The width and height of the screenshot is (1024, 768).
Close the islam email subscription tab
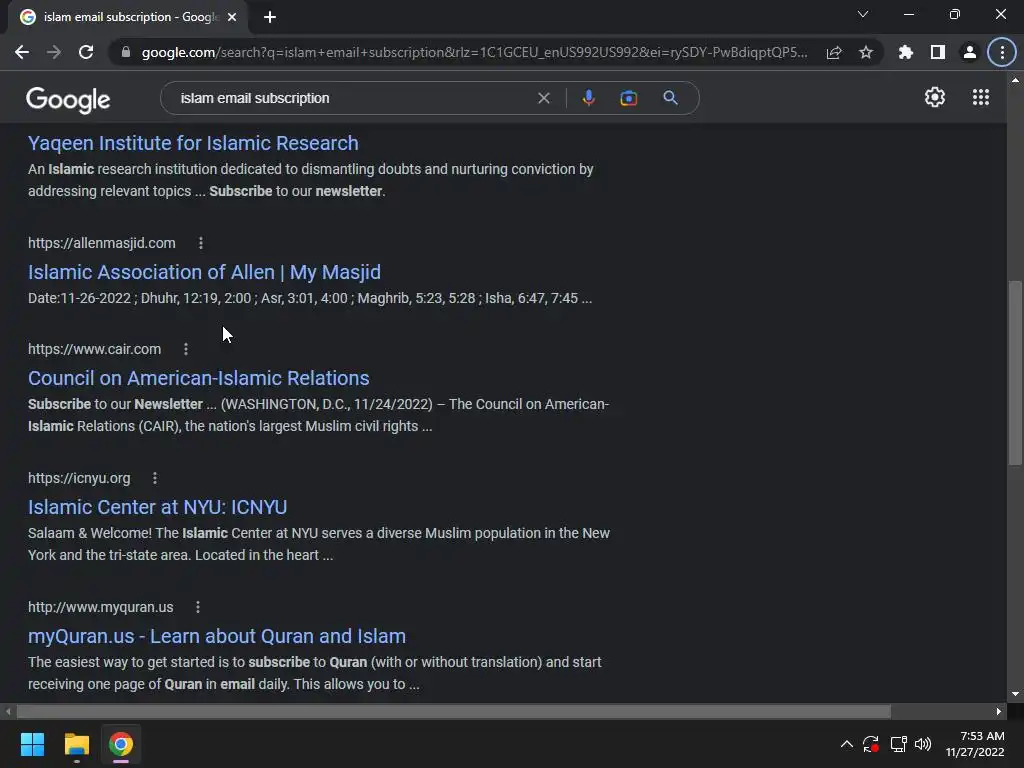tap(232, 17)
